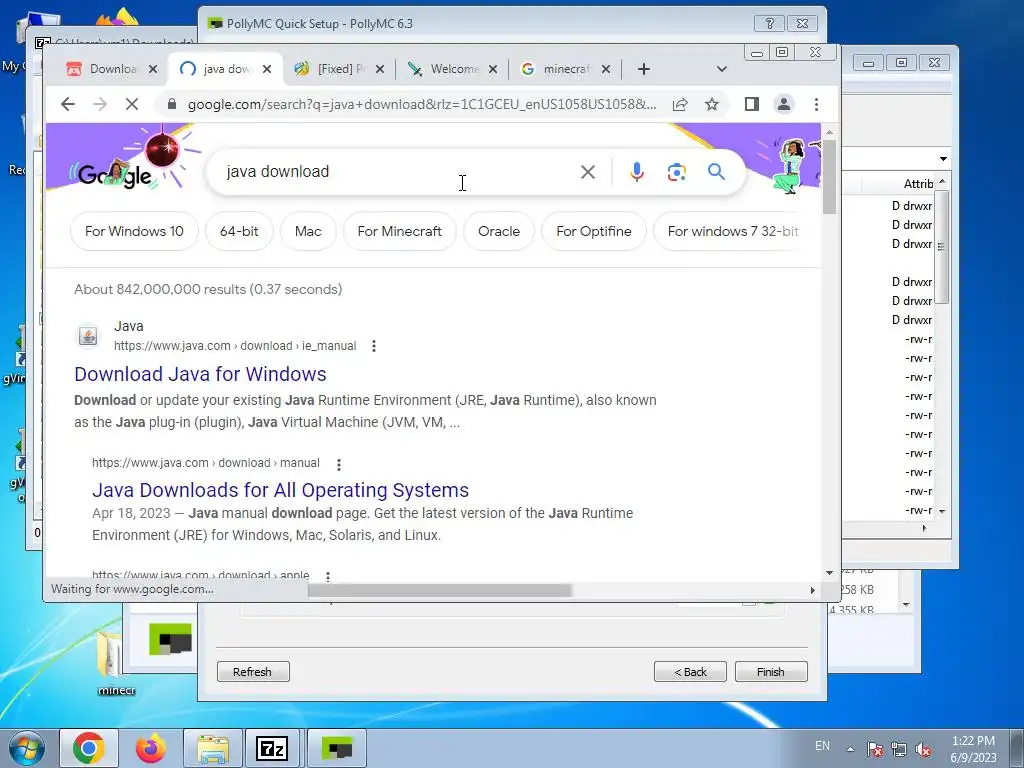Click the volume tray icon
Screen dimensions: 1024x768
click(923, 750)
